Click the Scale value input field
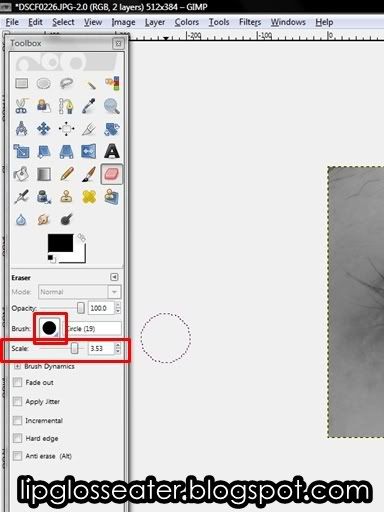Image resolution: width=384 pixels, height=512 pixels. [x=101, y=348]
